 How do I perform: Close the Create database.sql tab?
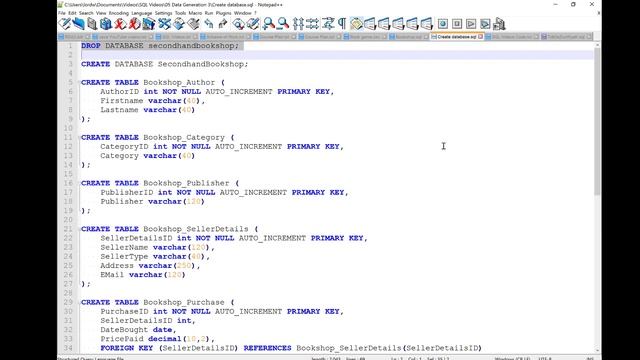click(481, 37)
